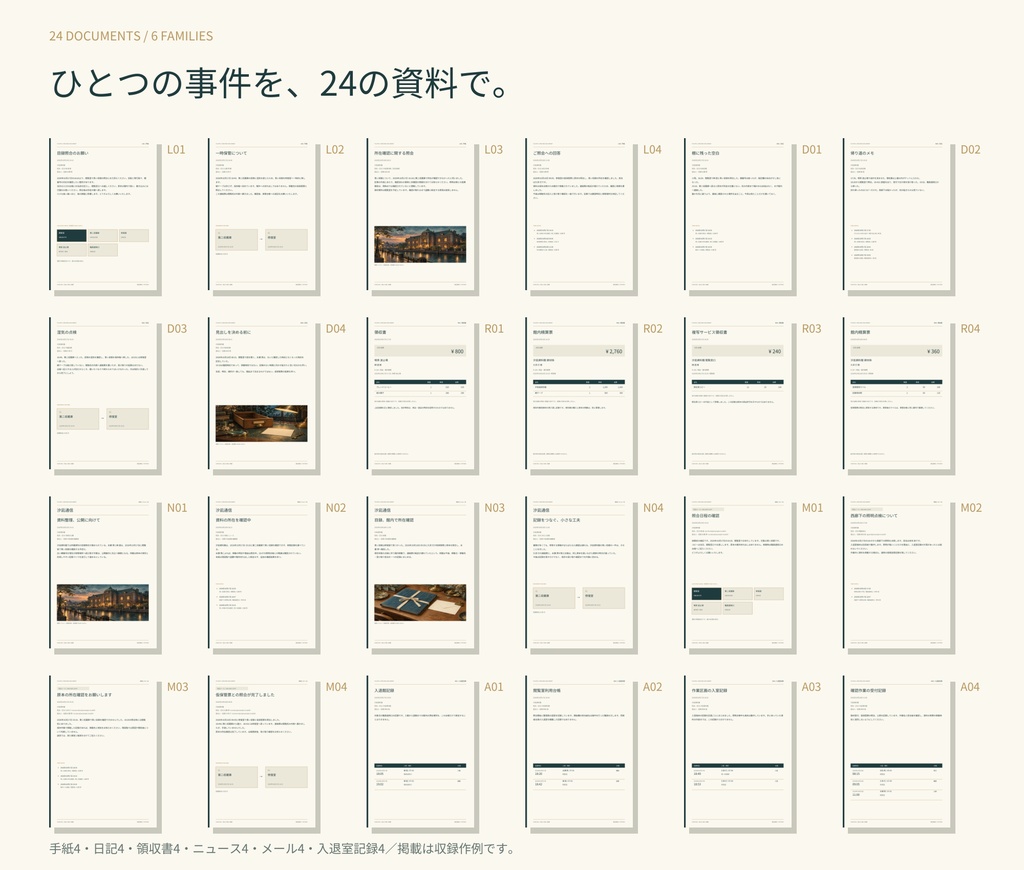Screen dimensions: 1024x870
Task: Open document thumbnail L04
Action: tap(579, 214)
